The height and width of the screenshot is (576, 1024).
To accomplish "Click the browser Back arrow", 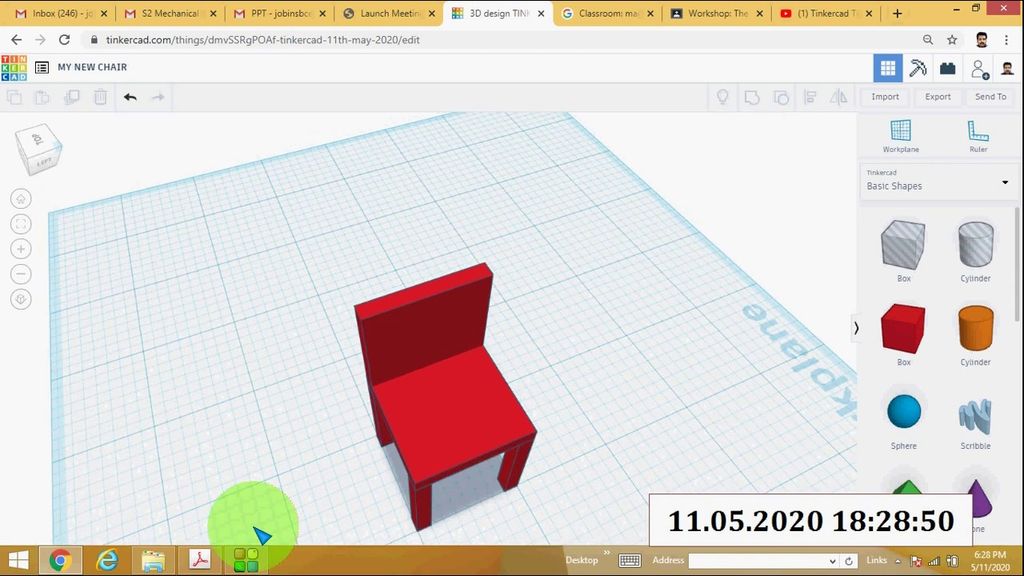I will coord(16,40).
